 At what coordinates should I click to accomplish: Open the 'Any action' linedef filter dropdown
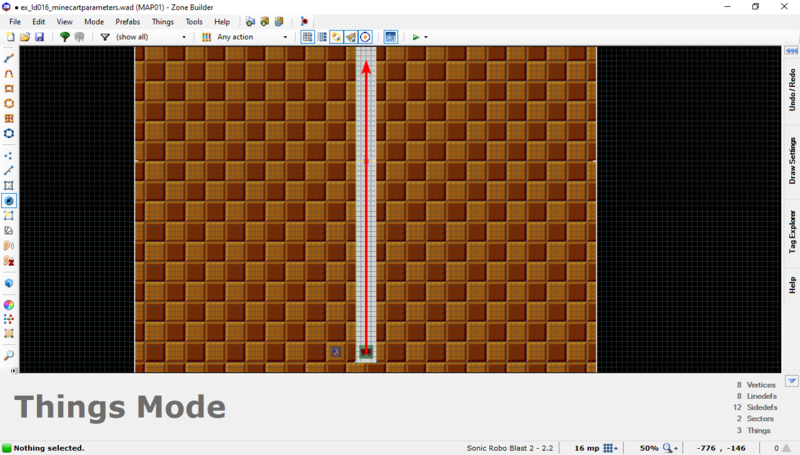coord(252,37)
